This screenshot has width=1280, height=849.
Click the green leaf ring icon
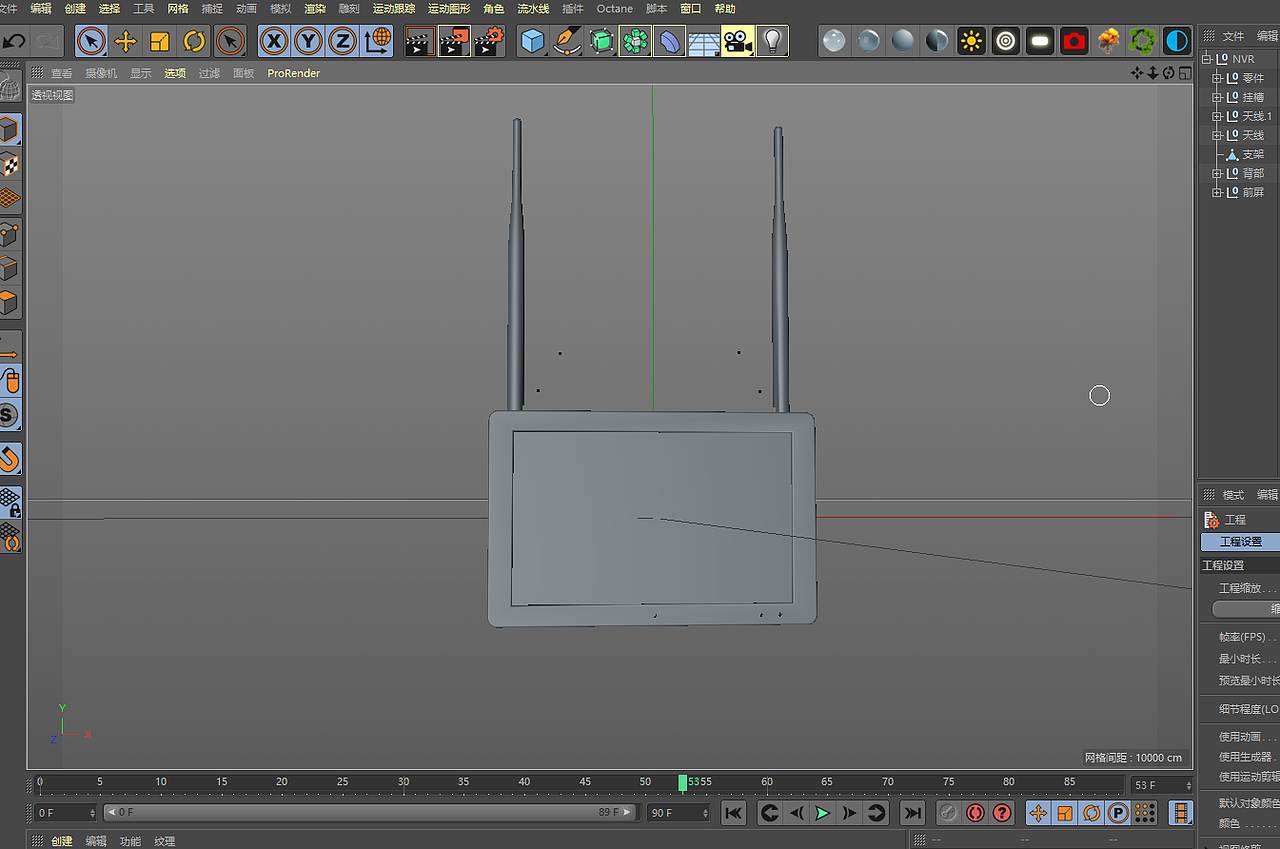pos(1143,41)
